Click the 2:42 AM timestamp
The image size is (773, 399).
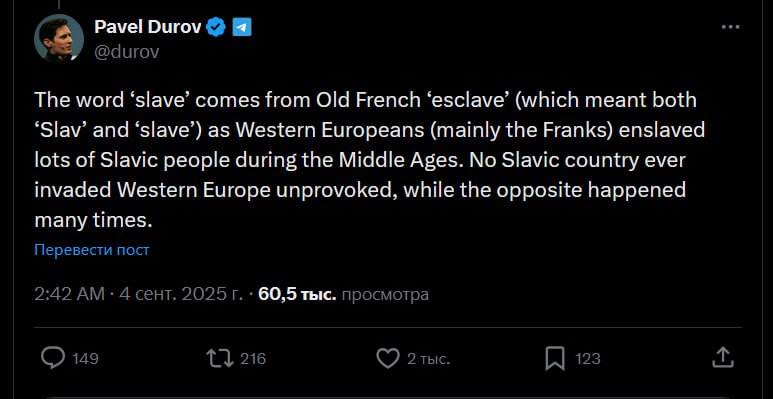(x=70, y=294)
